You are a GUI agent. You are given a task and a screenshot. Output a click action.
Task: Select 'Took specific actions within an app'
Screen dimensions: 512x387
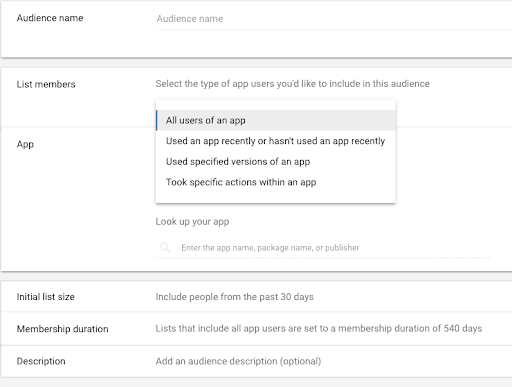[276, 182]
